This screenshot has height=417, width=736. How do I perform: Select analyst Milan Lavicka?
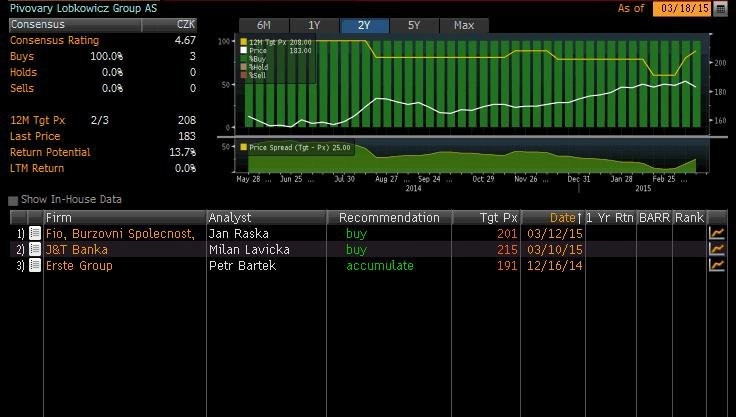[249, 249]
